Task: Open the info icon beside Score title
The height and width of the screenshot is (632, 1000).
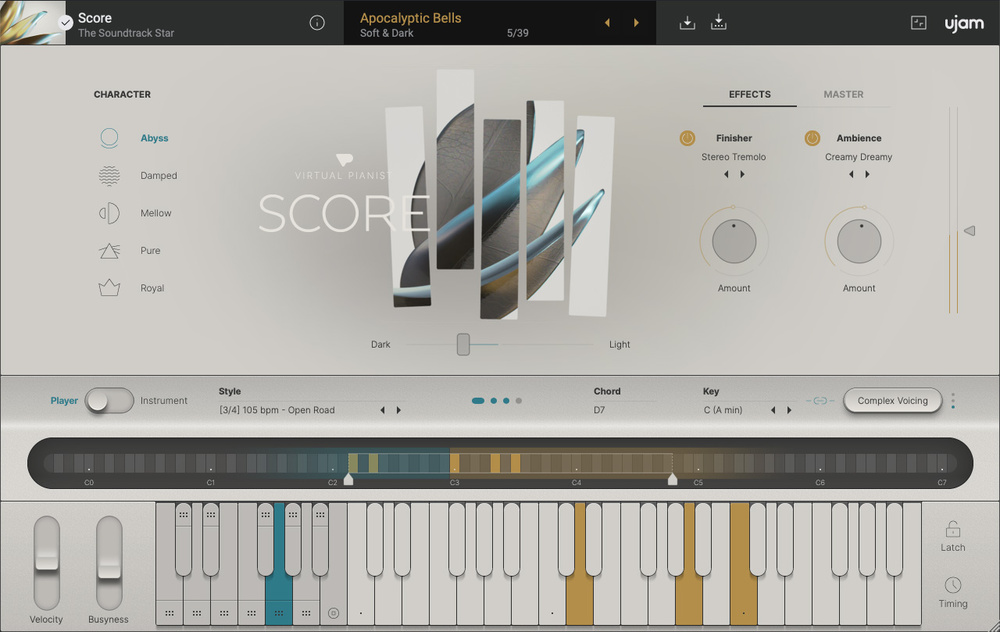Action: [317, 23]
